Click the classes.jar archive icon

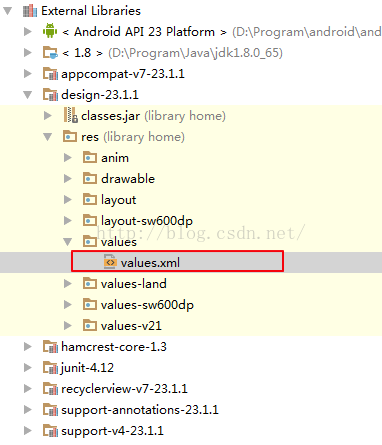pyautogui.click(x=71, y=115)
